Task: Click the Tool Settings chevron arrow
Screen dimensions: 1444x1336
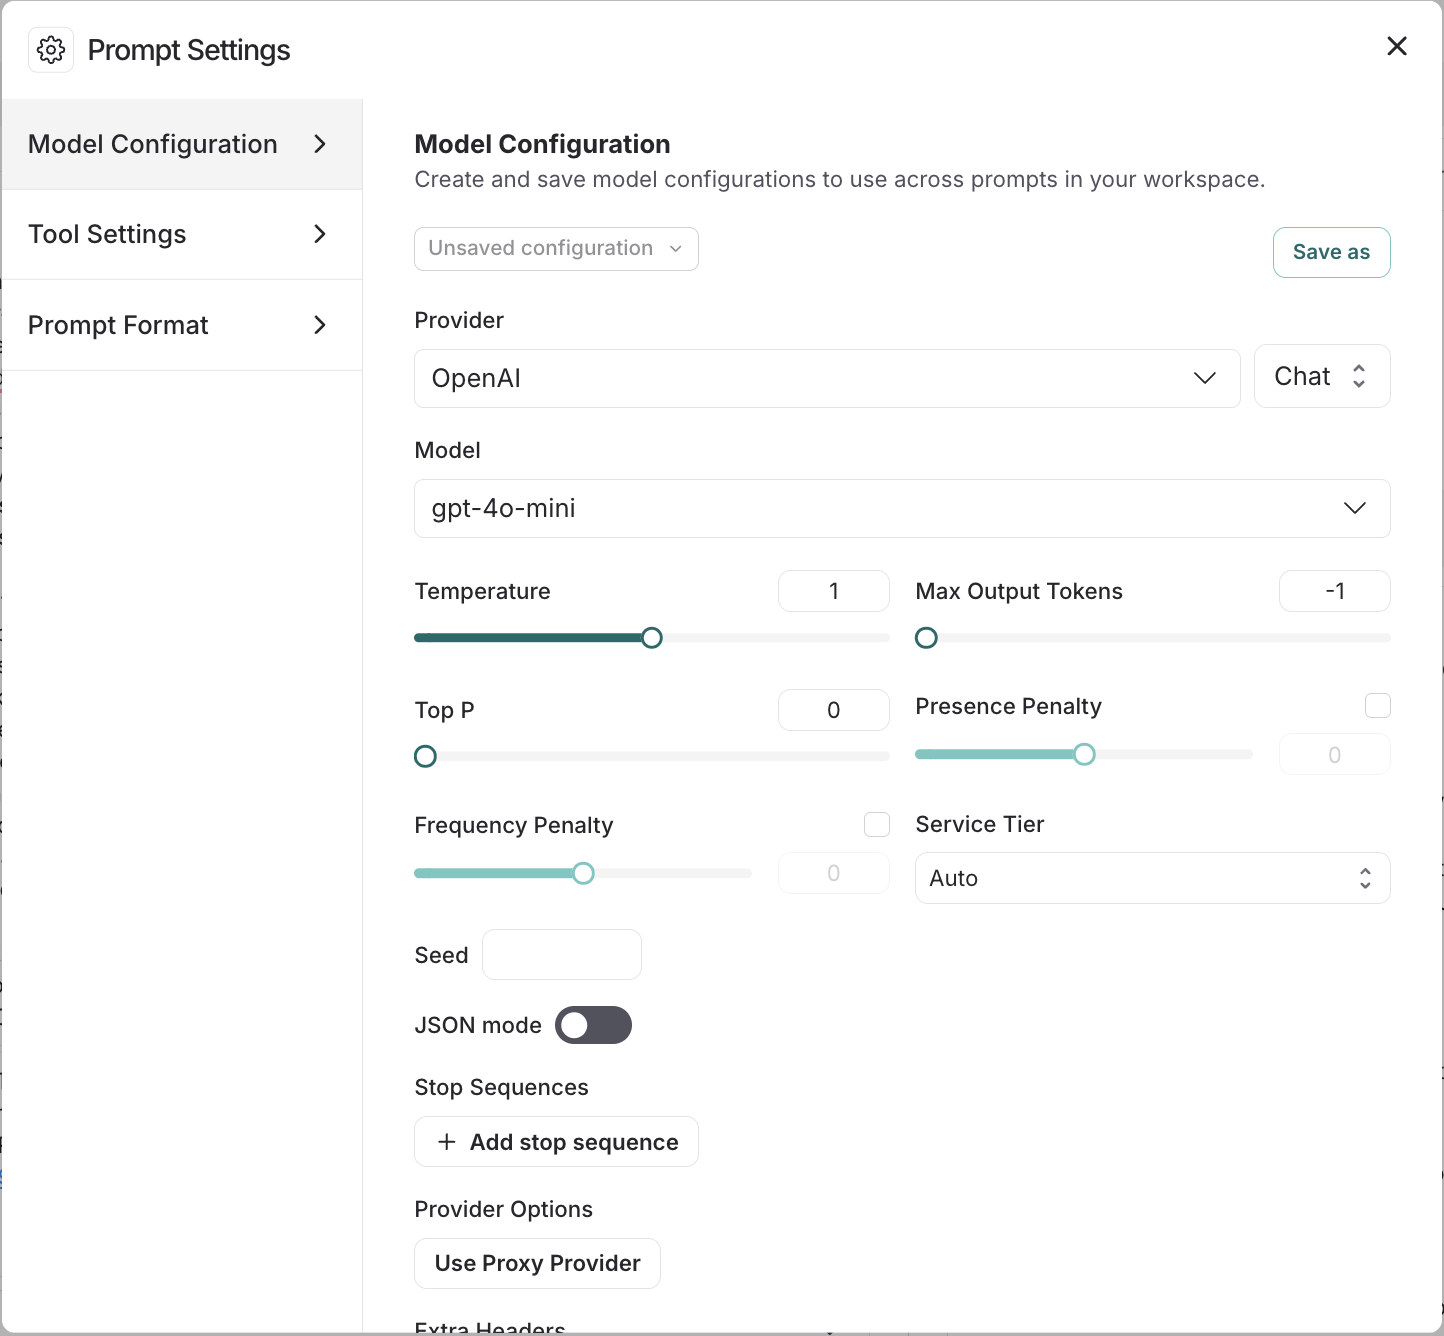Action: [320, 234]
